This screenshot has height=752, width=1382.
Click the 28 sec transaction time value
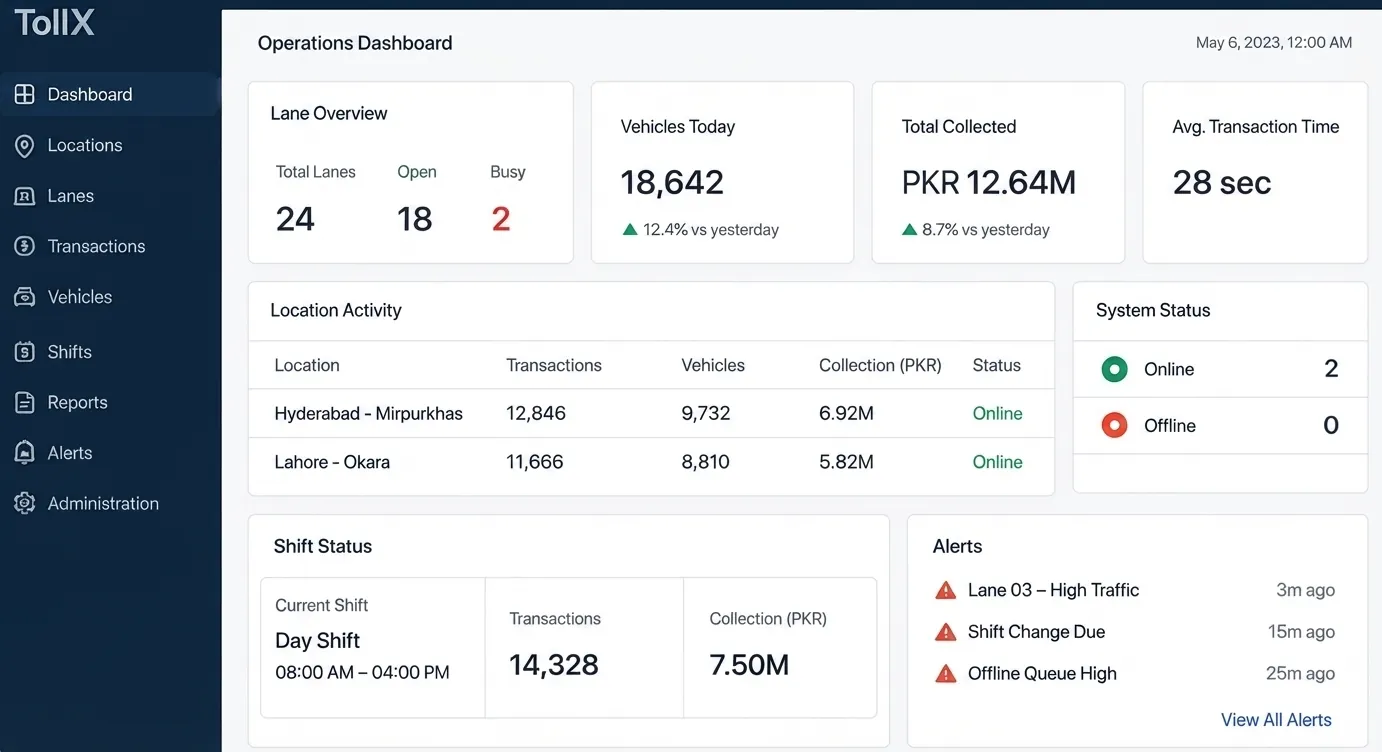pos(1222,182)
